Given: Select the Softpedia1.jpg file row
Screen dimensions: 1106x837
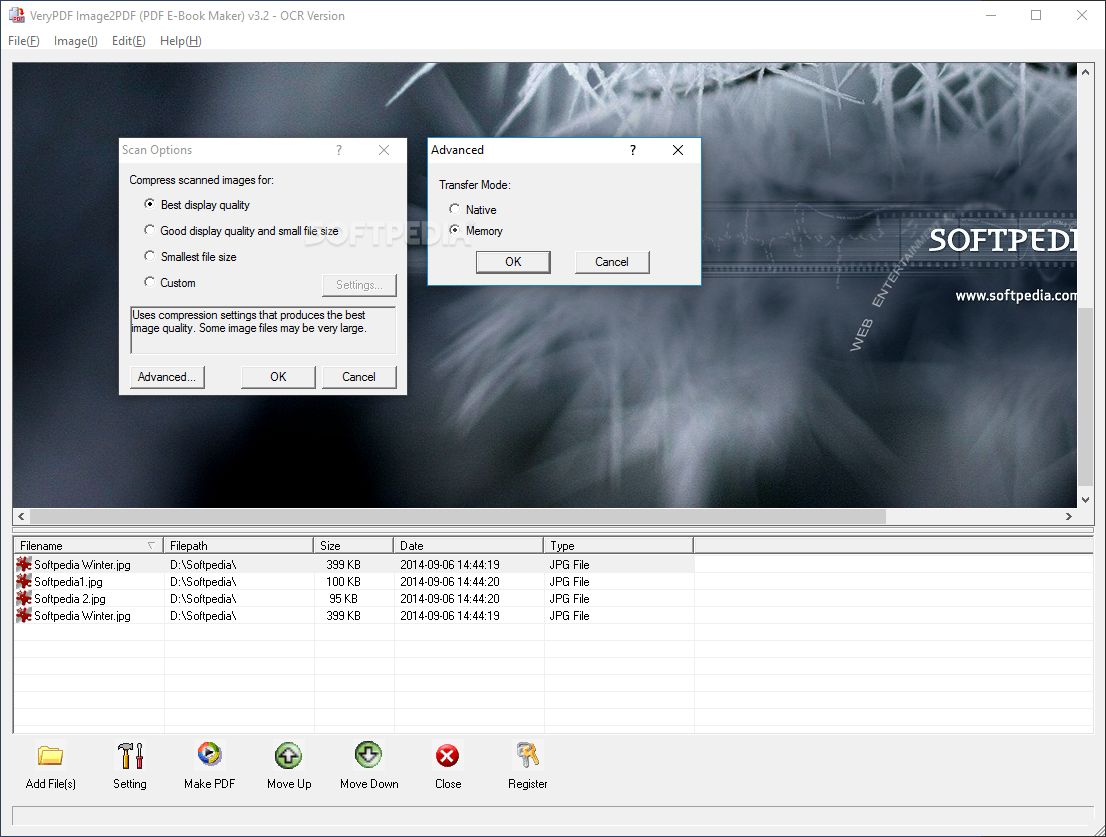Looking at the screenshot, I should (x=353, y=581).
